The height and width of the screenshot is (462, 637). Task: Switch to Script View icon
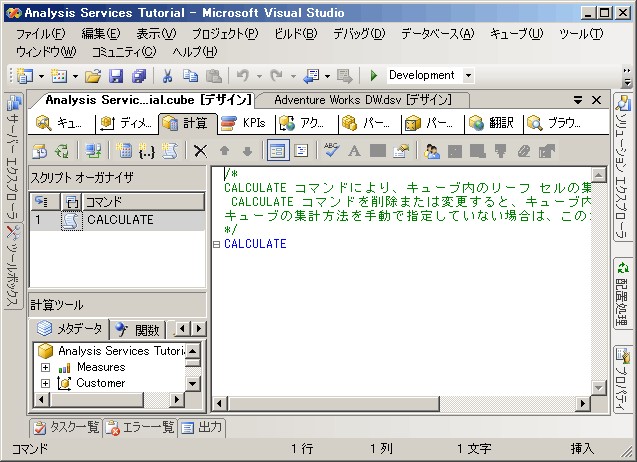point(301,151)
